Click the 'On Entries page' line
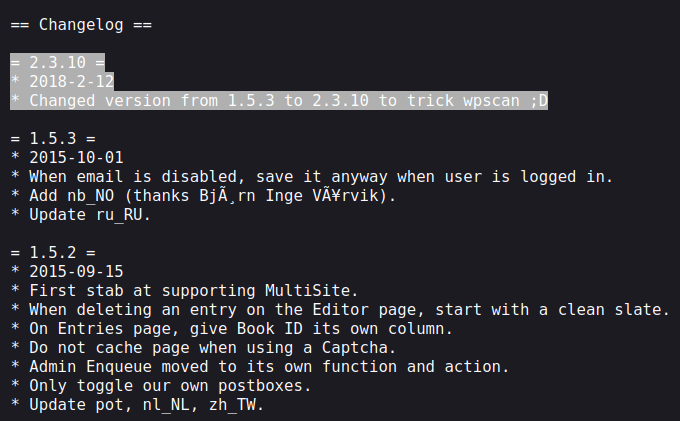 (232, 329)
